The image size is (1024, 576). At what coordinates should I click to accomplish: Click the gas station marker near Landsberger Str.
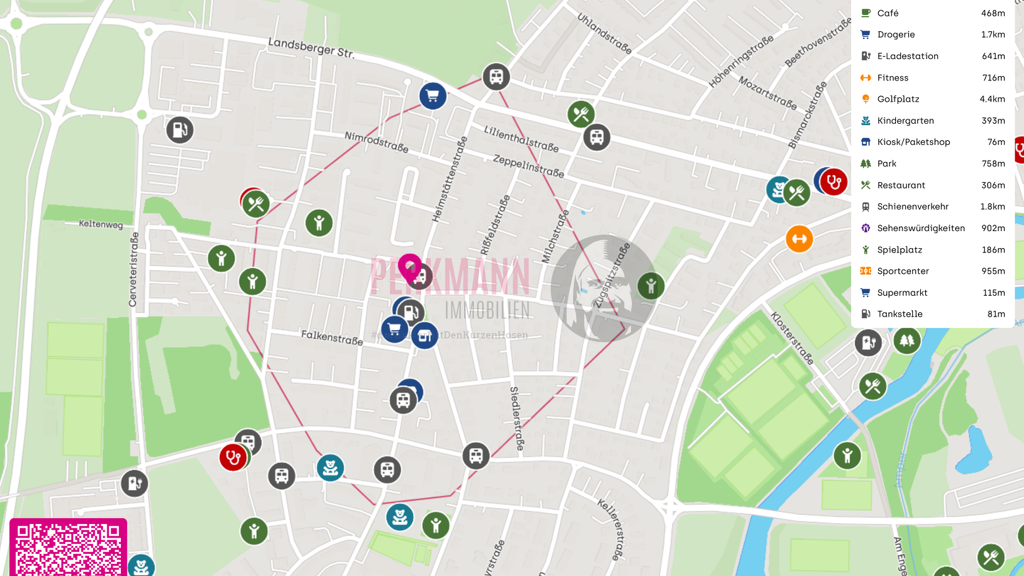point(180,130)
